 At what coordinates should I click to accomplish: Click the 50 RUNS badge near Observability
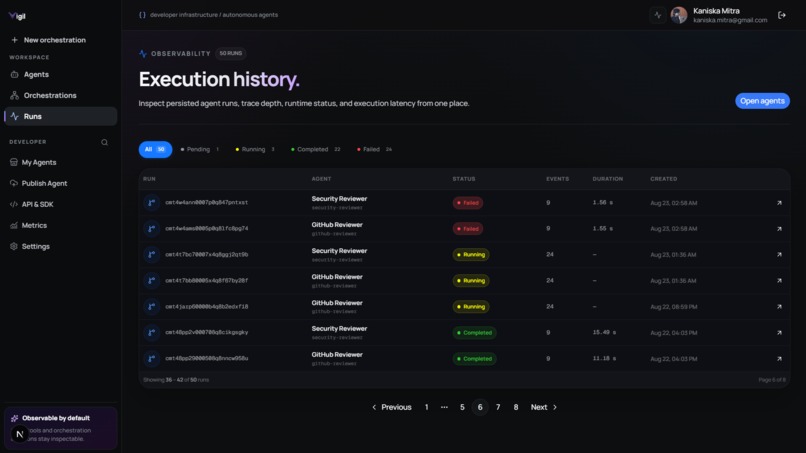(x=230, y=53)
